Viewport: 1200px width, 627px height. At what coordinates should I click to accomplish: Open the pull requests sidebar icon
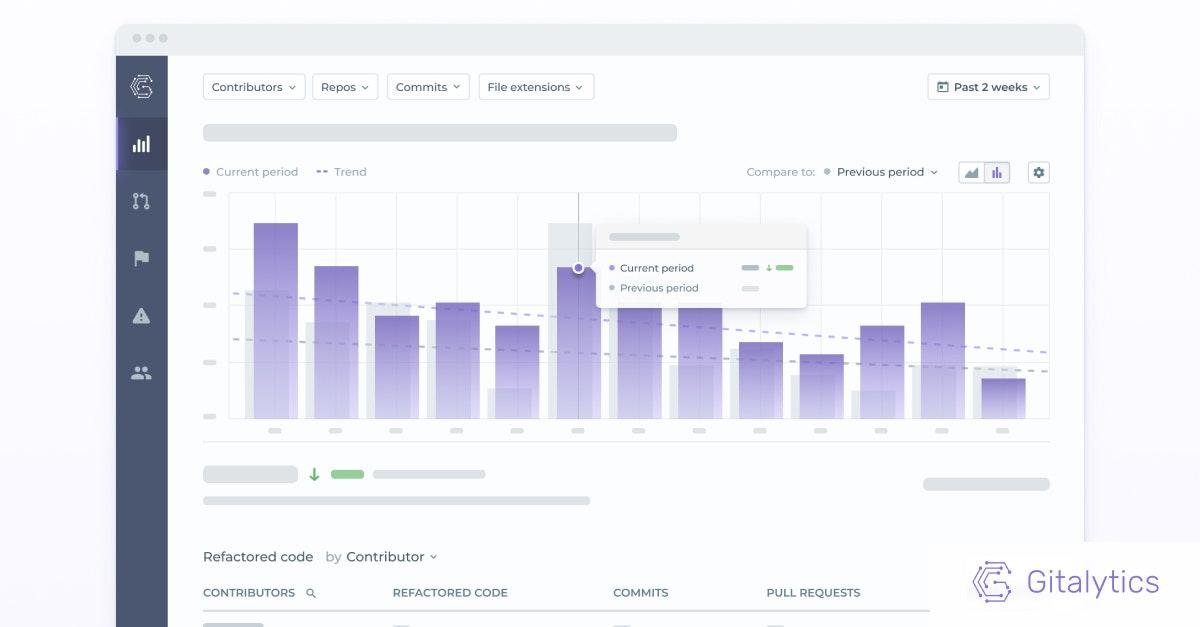click(141, 201)
